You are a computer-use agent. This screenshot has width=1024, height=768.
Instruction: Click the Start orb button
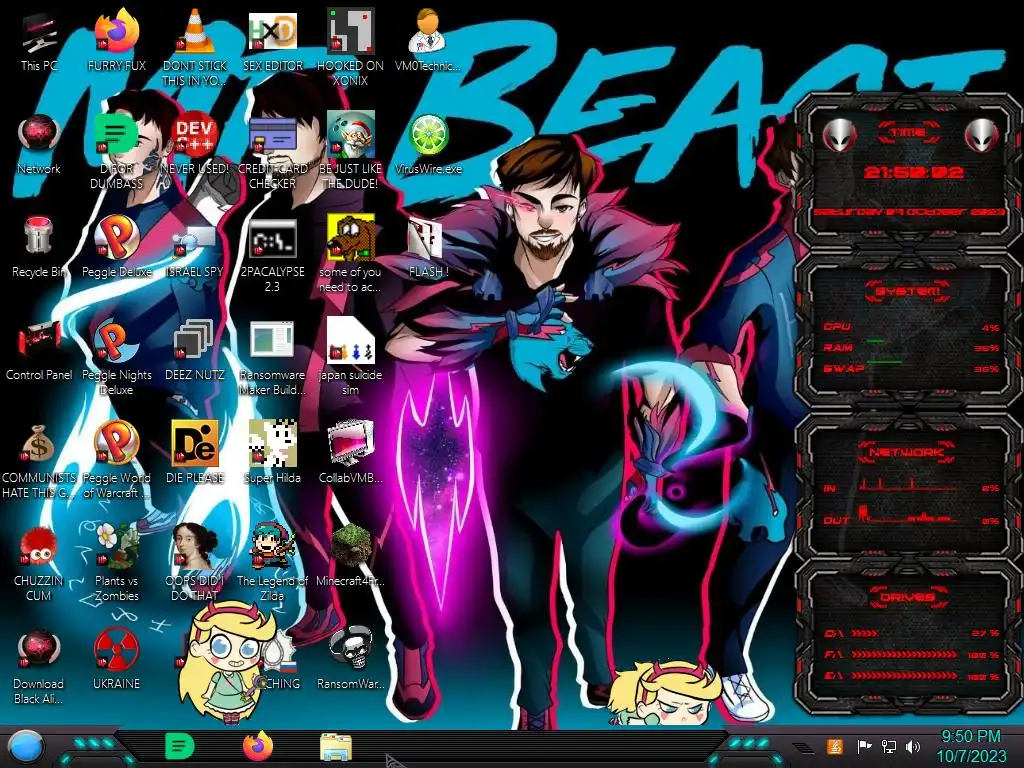click(x=26, y=746)
